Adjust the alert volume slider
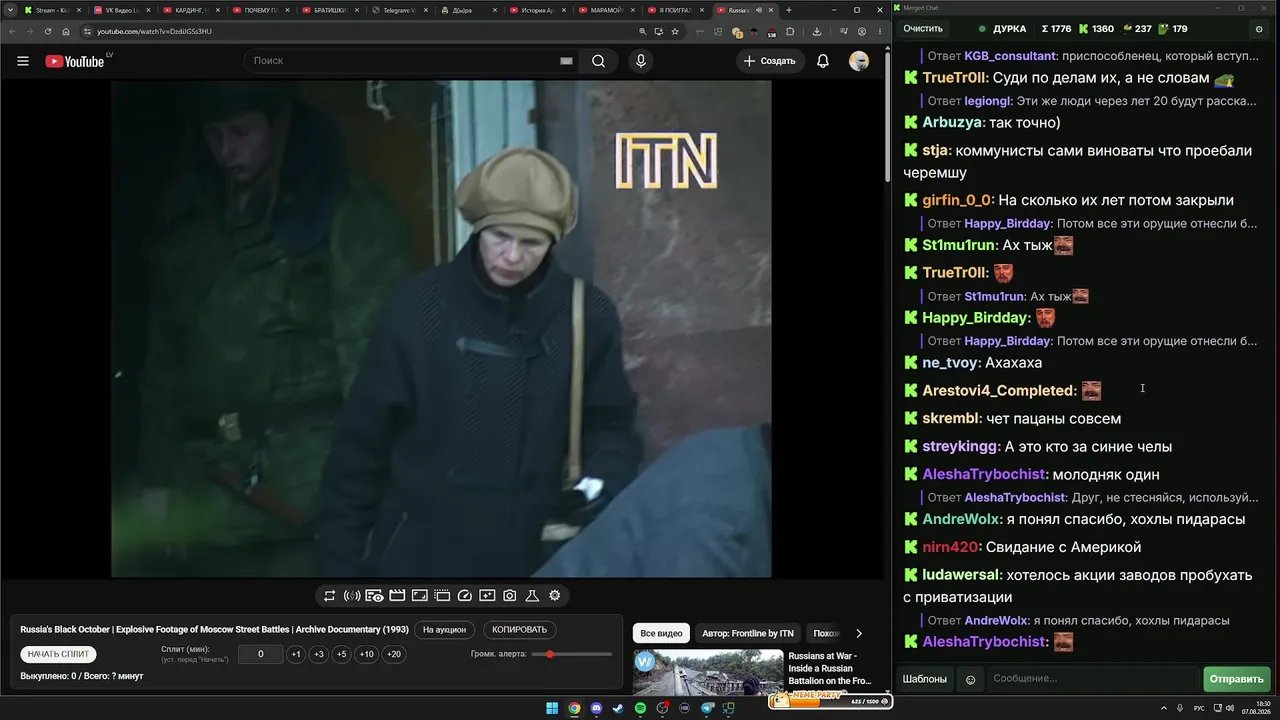The height and width of the screenshot is (720, 1280). coord(572,654)
